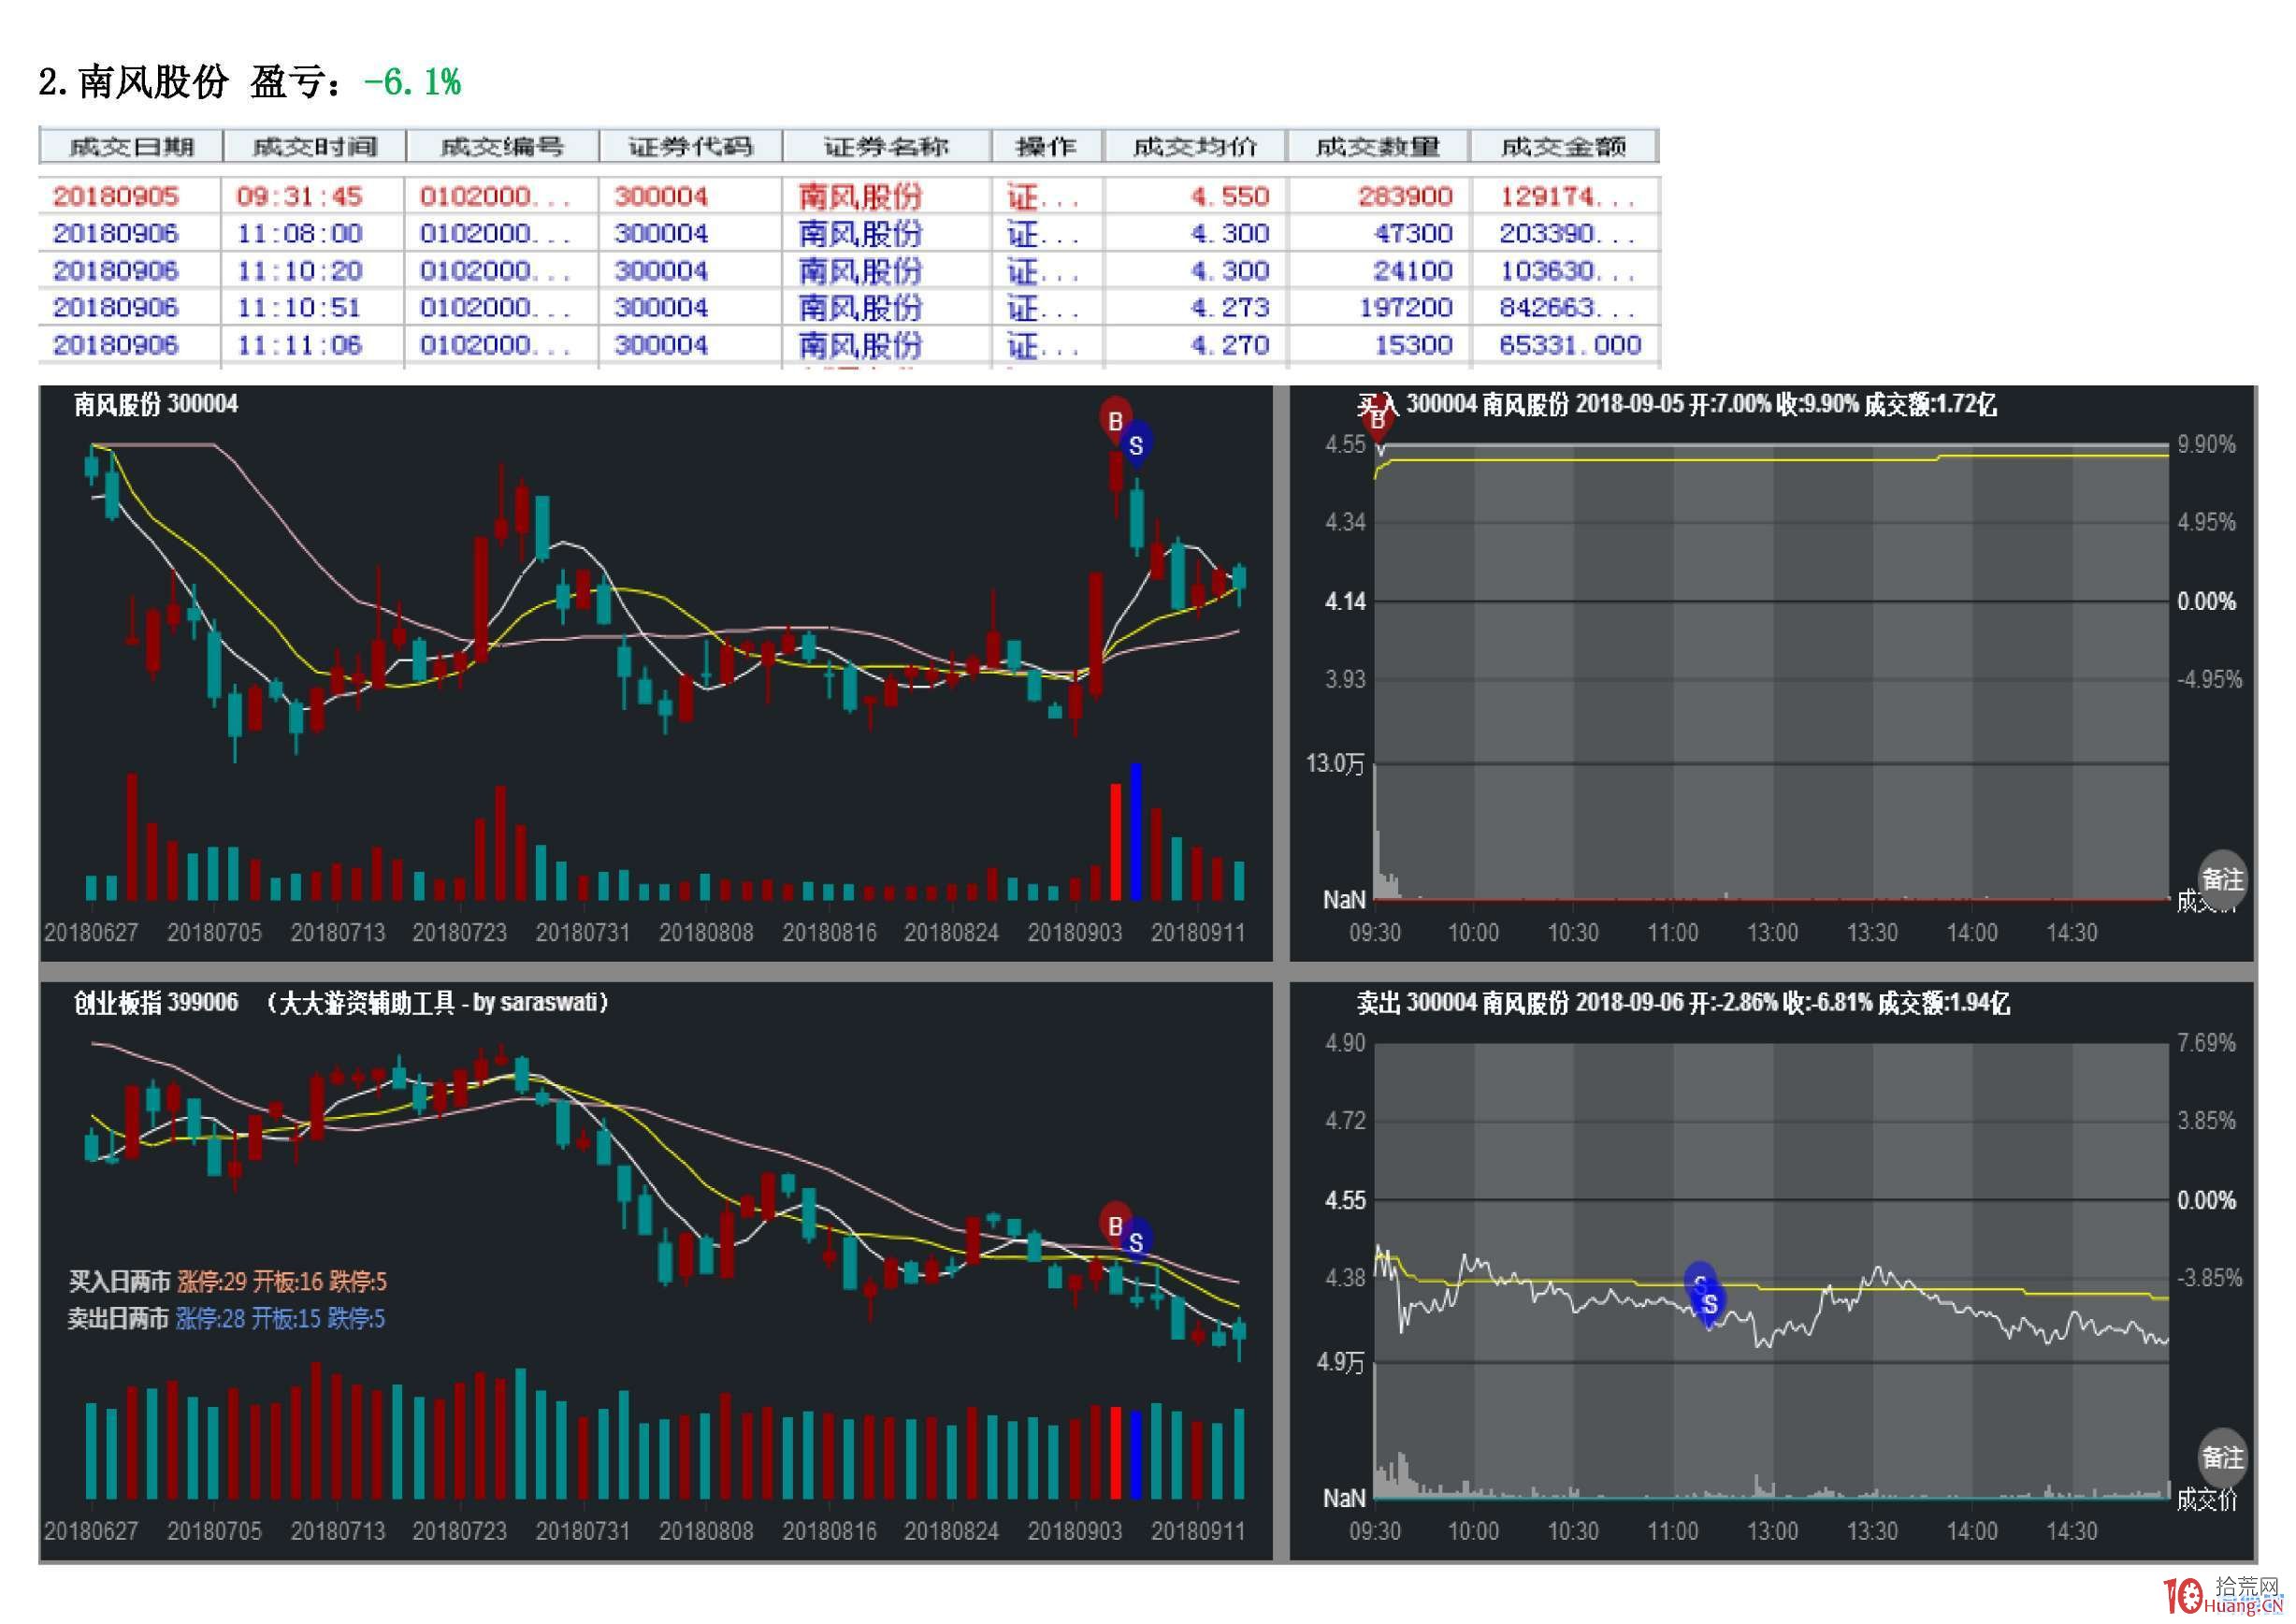Click the blue highlighted volume bar in 南风股份 chart
Image resolution: width=2296 pixels, height=1624 pixels.
[x=1135, y=832]
